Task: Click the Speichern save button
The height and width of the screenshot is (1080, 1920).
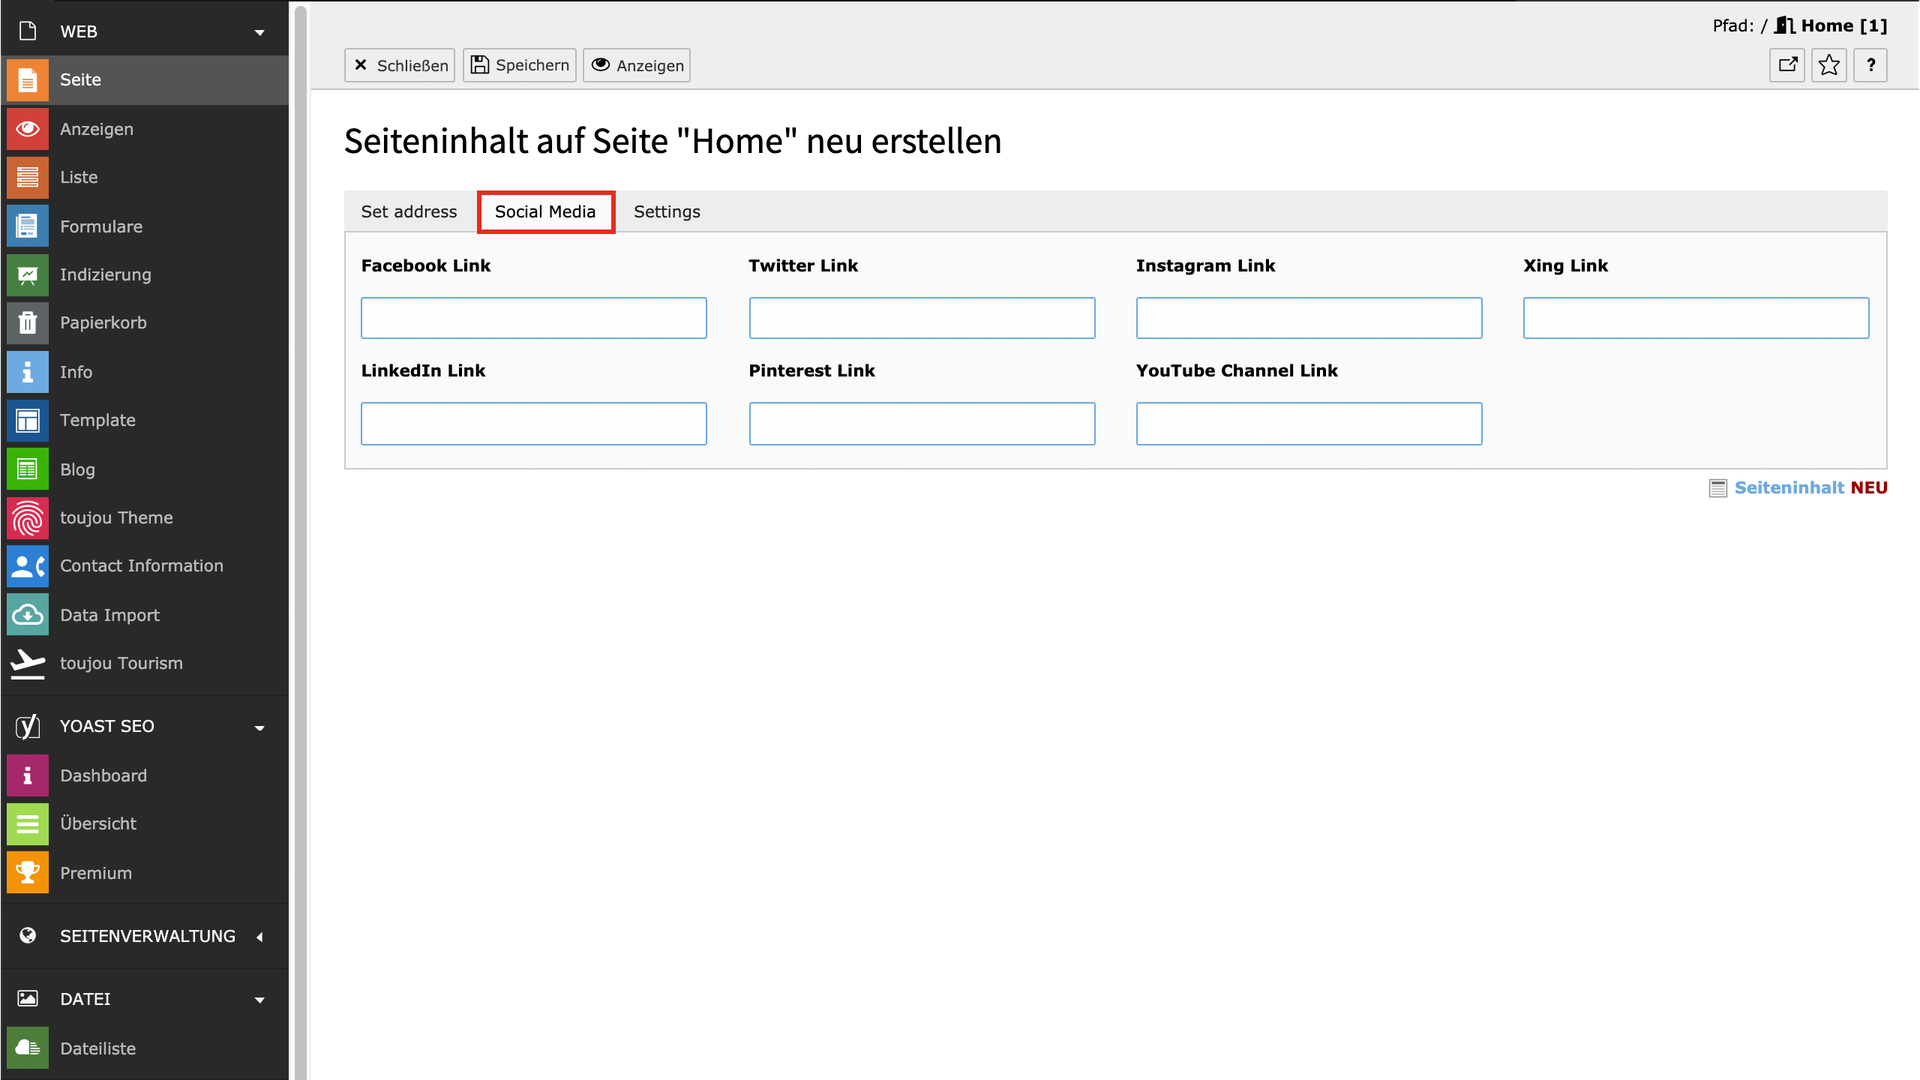Action: [519, 65]
